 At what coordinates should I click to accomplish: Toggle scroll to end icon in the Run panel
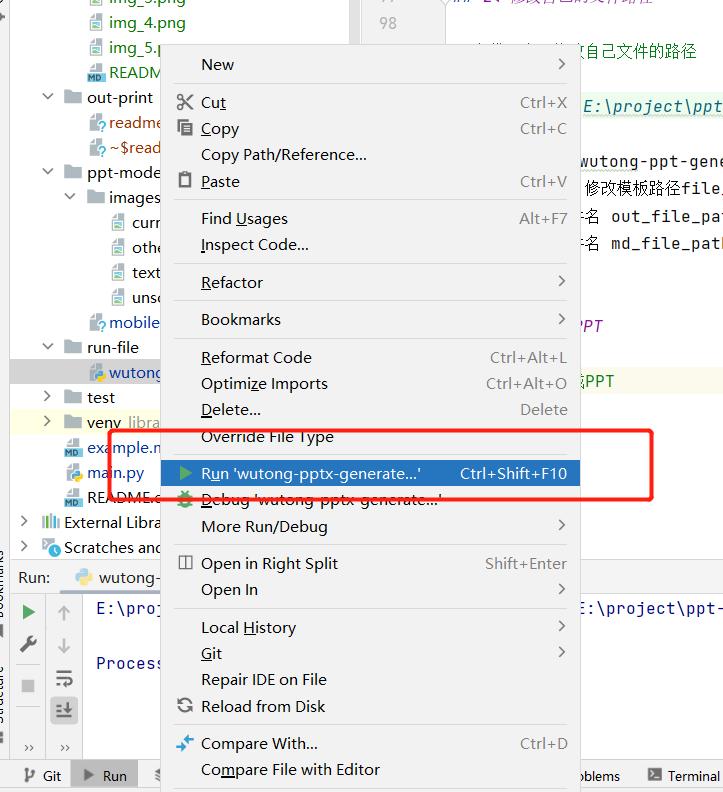pos(64,710)
